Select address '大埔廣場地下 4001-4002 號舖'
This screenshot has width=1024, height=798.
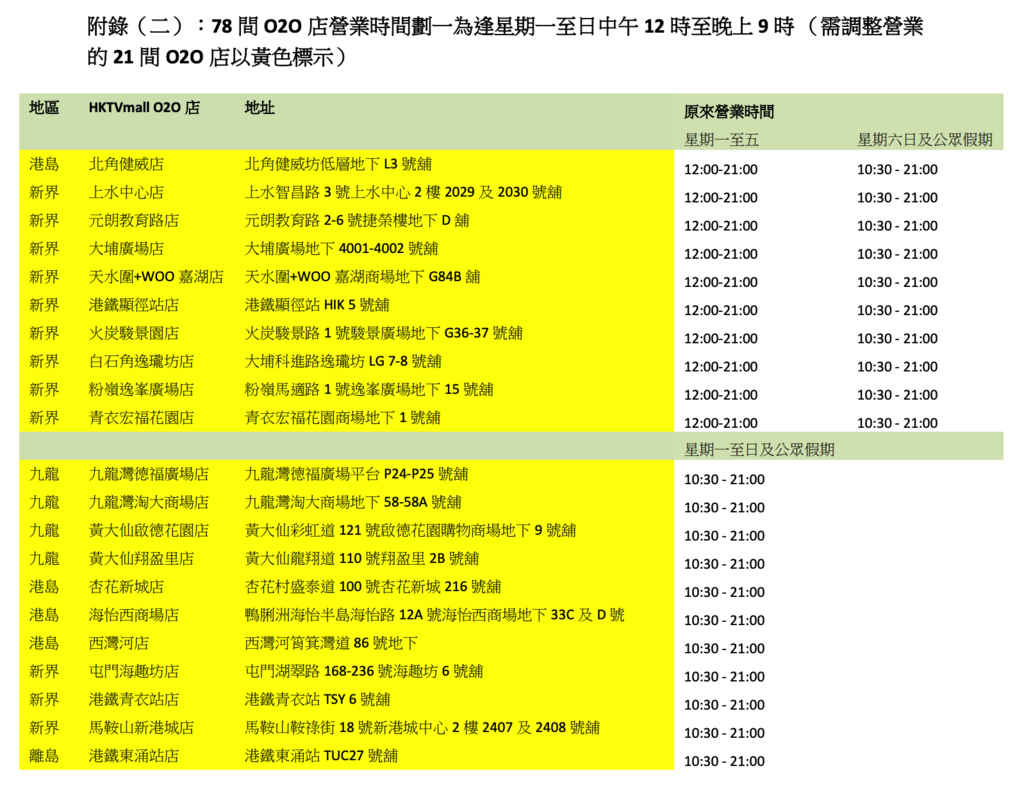pyautogui.click(x=342, y=248)
